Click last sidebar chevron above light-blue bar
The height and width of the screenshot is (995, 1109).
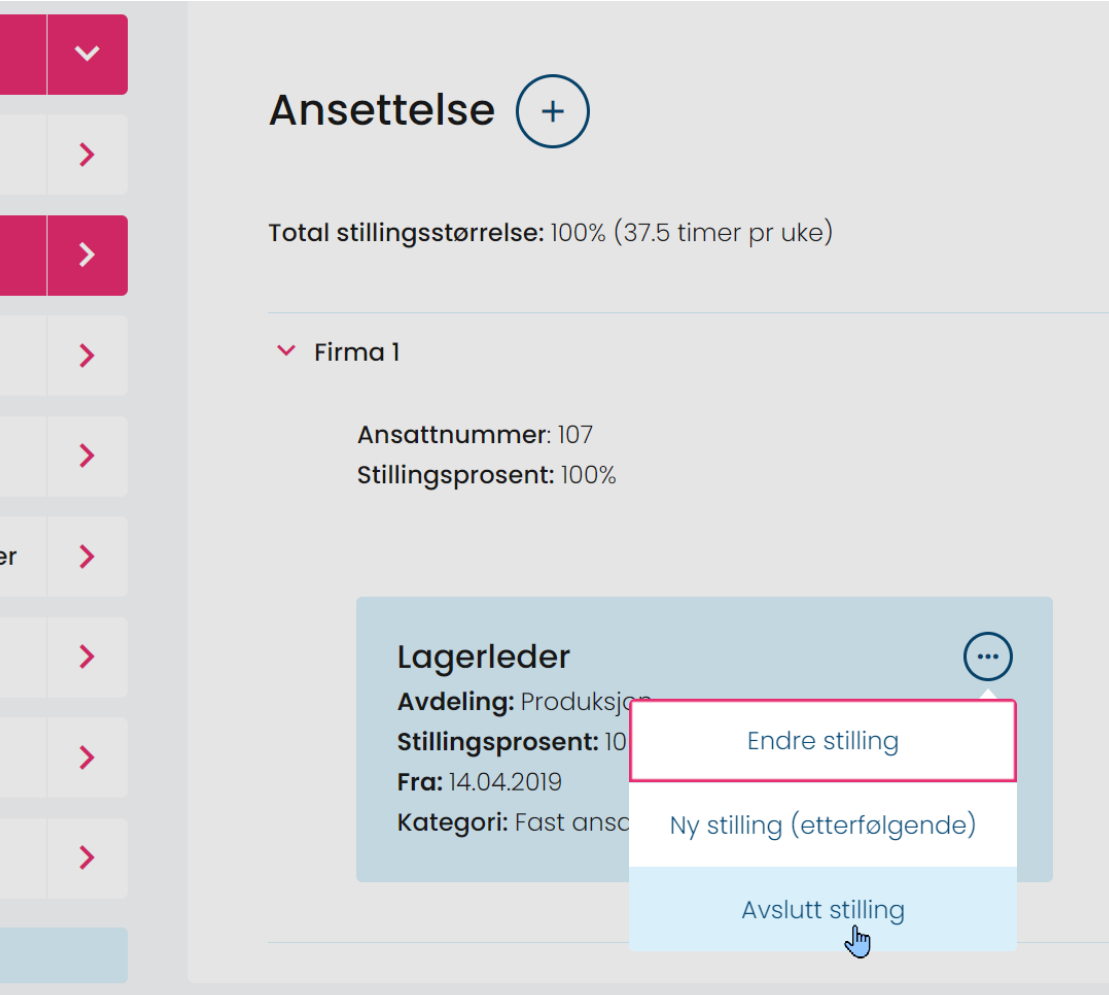[x=87, y=858]
